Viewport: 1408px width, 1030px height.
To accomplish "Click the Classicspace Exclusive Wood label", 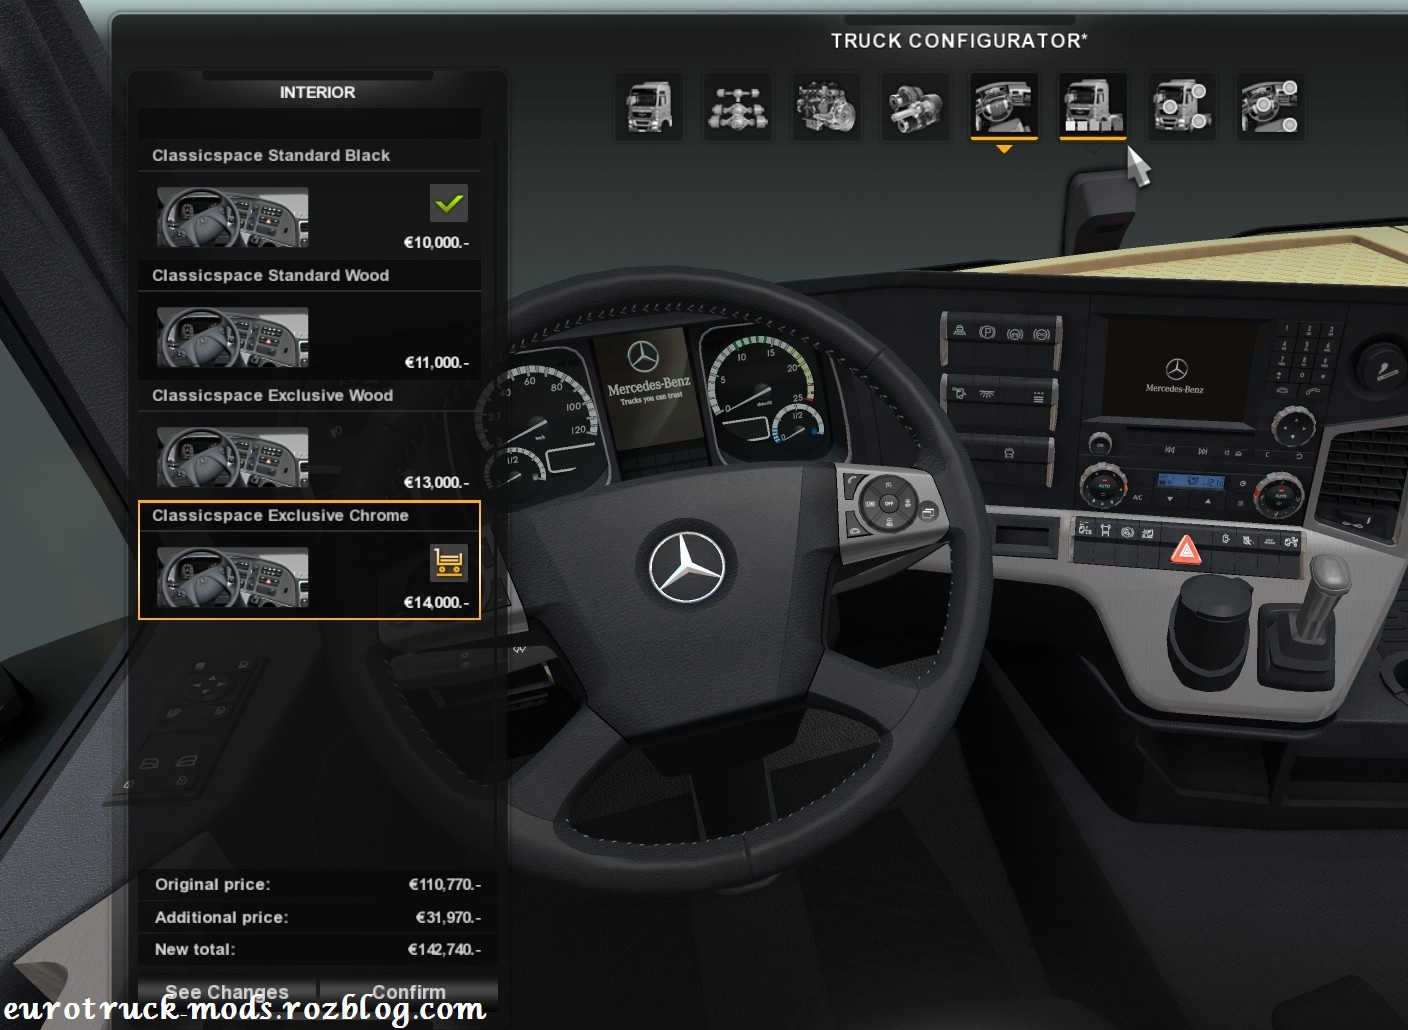I will point(272,395).
